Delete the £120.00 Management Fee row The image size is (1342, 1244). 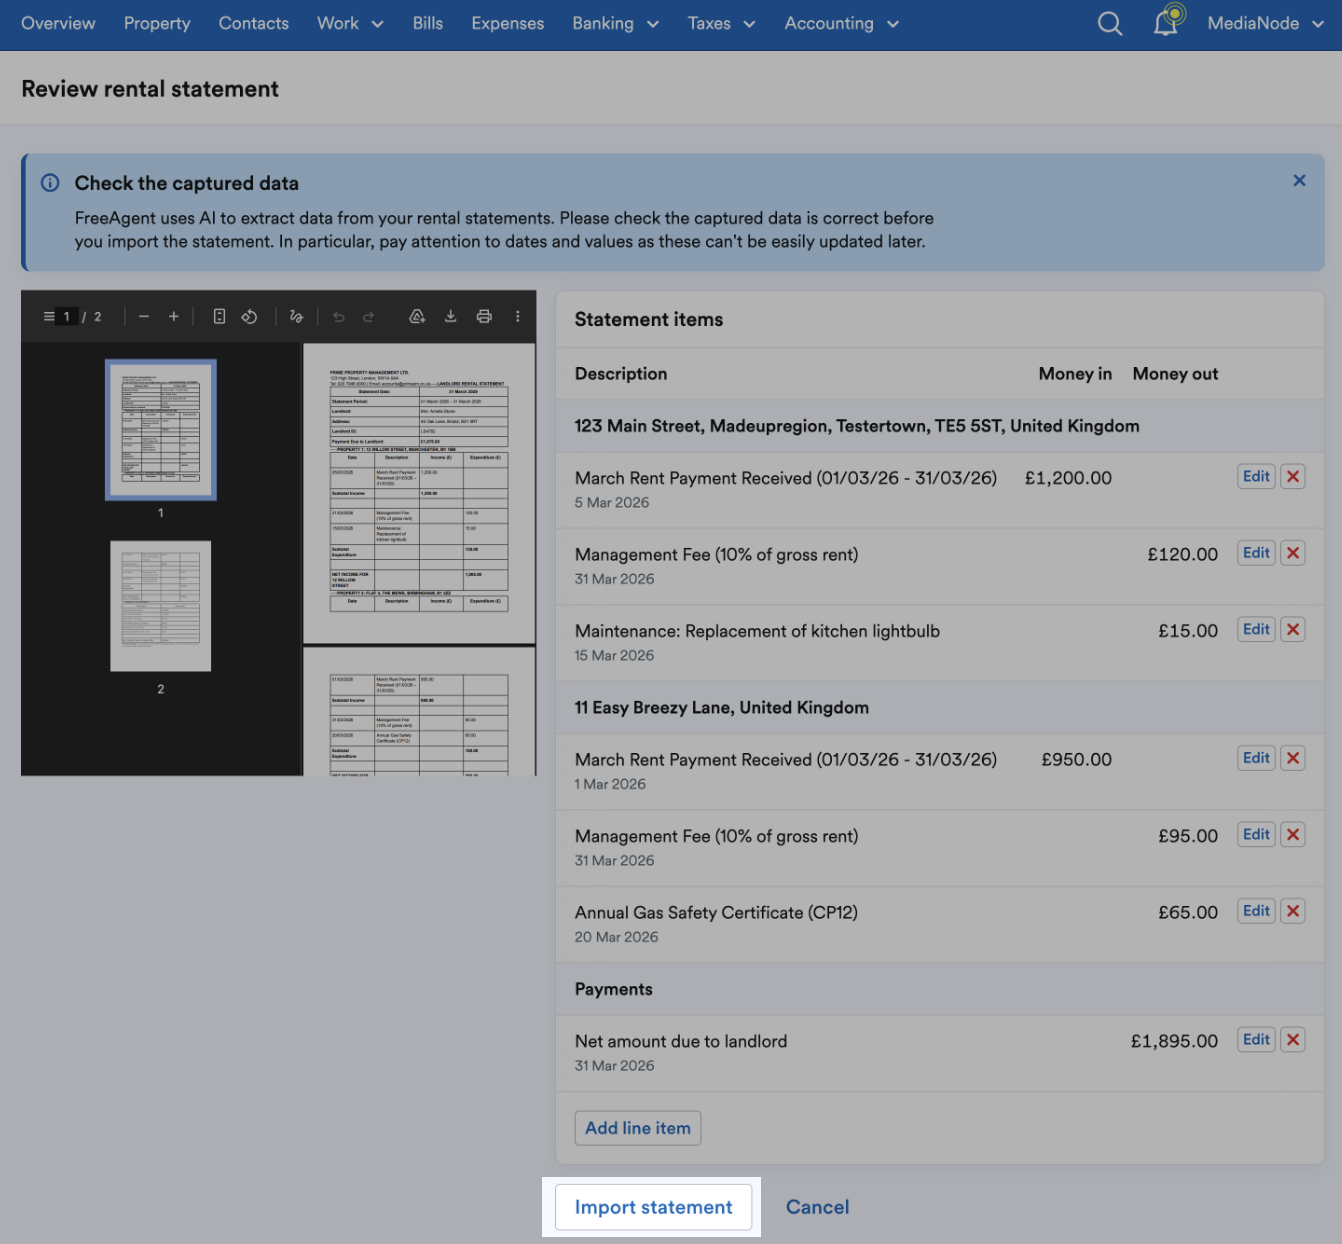(1293, 553)
